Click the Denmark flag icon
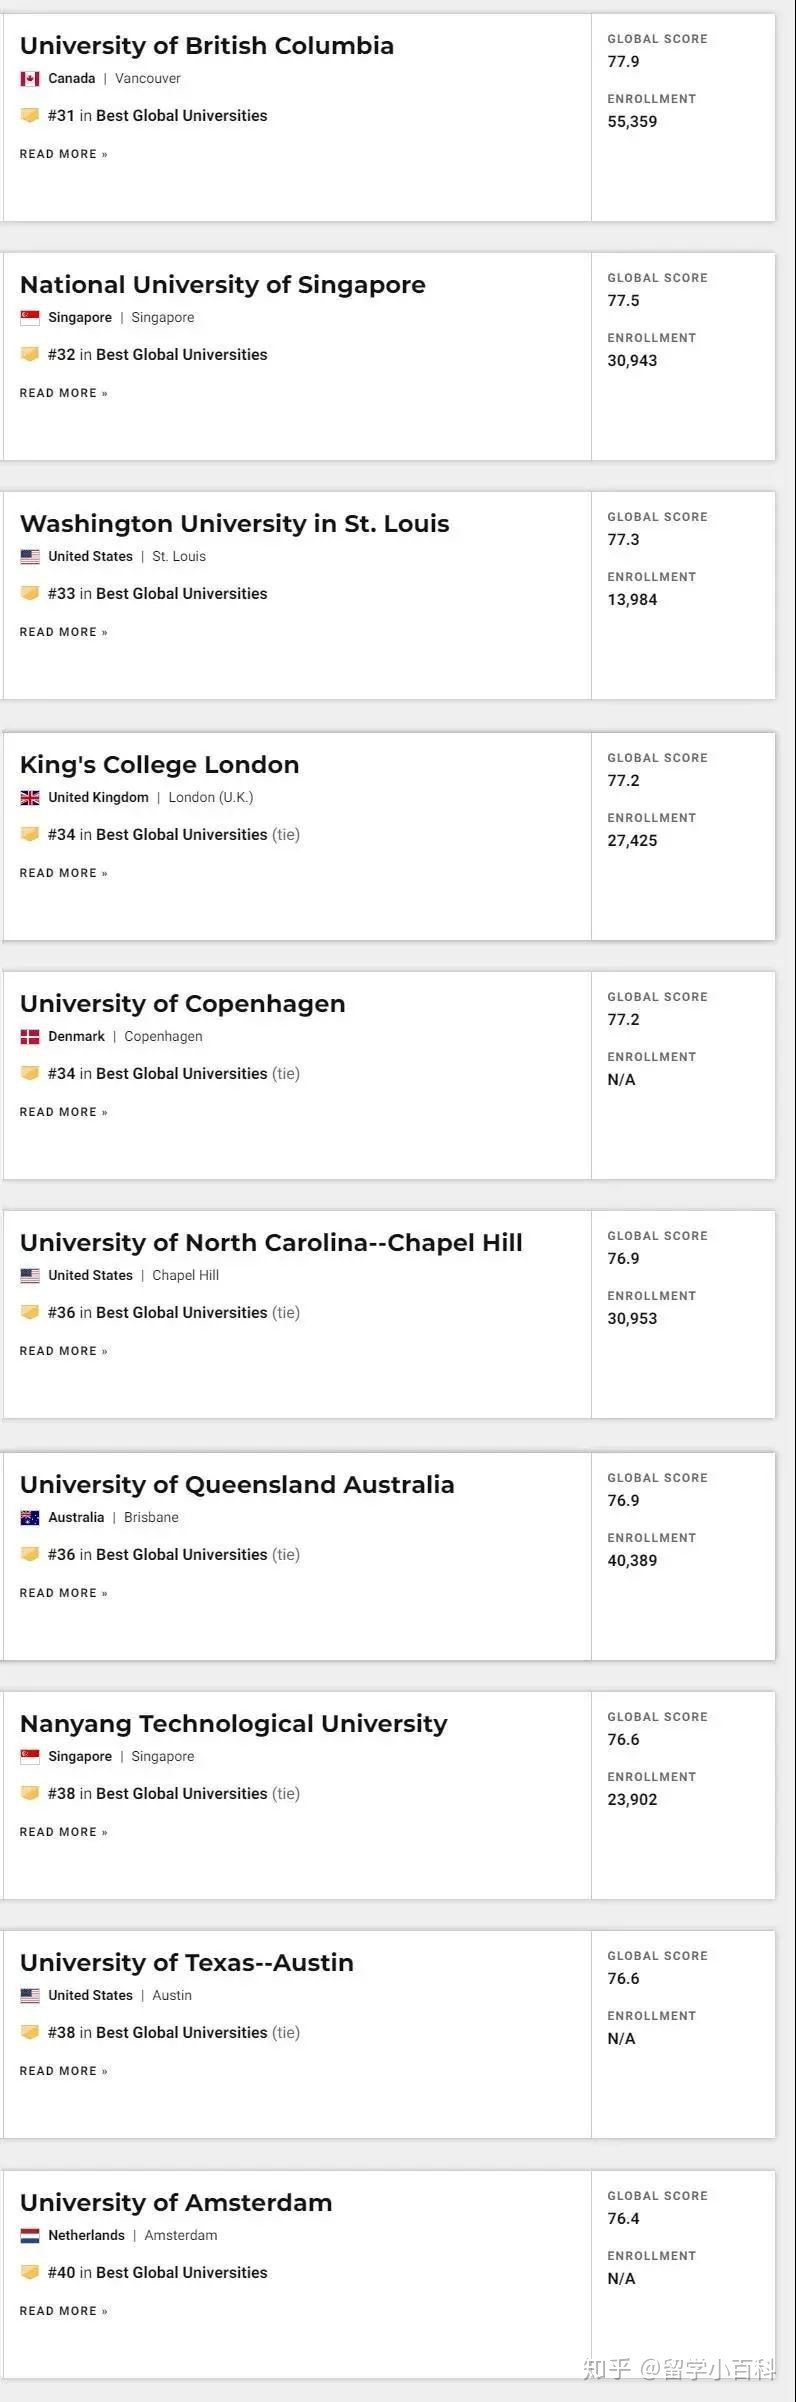 pyautogui.click(x=30, y=1037)
